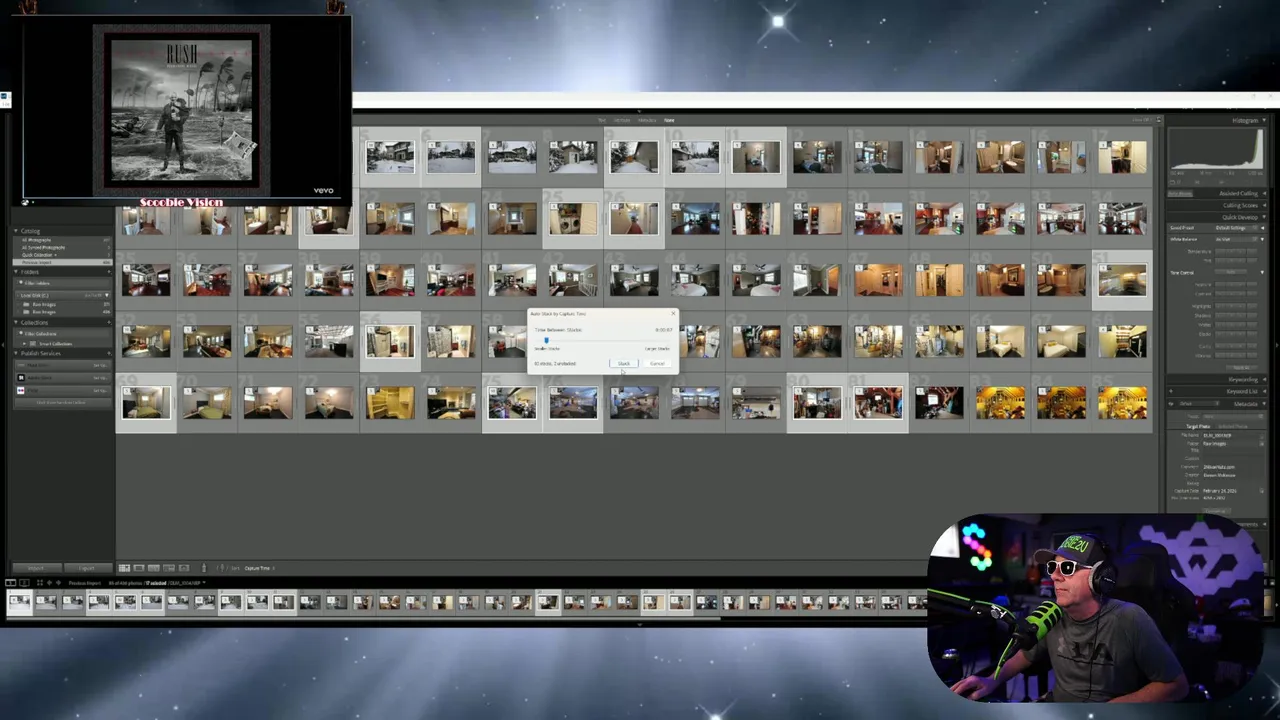Cancel the Auto-Stack by Capture Time dialog

pos(657,363)
